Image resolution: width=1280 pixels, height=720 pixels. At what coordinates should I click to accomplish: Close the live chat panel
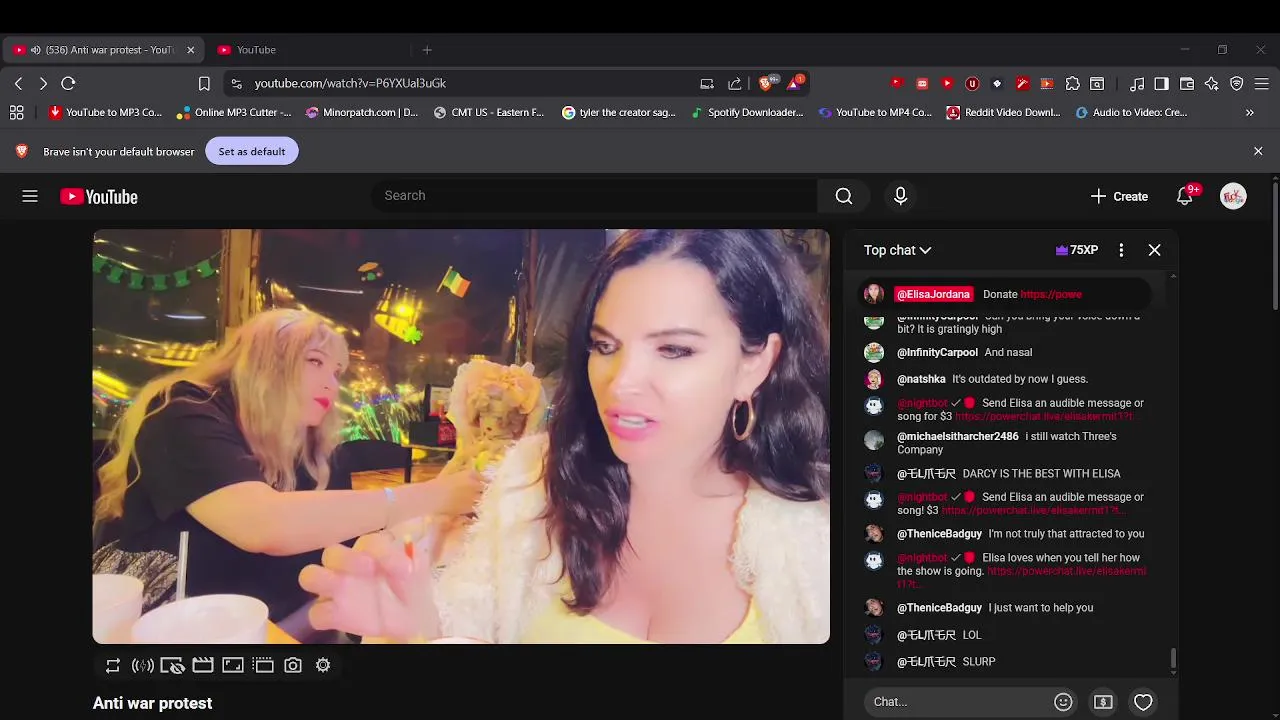pyautogui.click(x=1154, y=250)
